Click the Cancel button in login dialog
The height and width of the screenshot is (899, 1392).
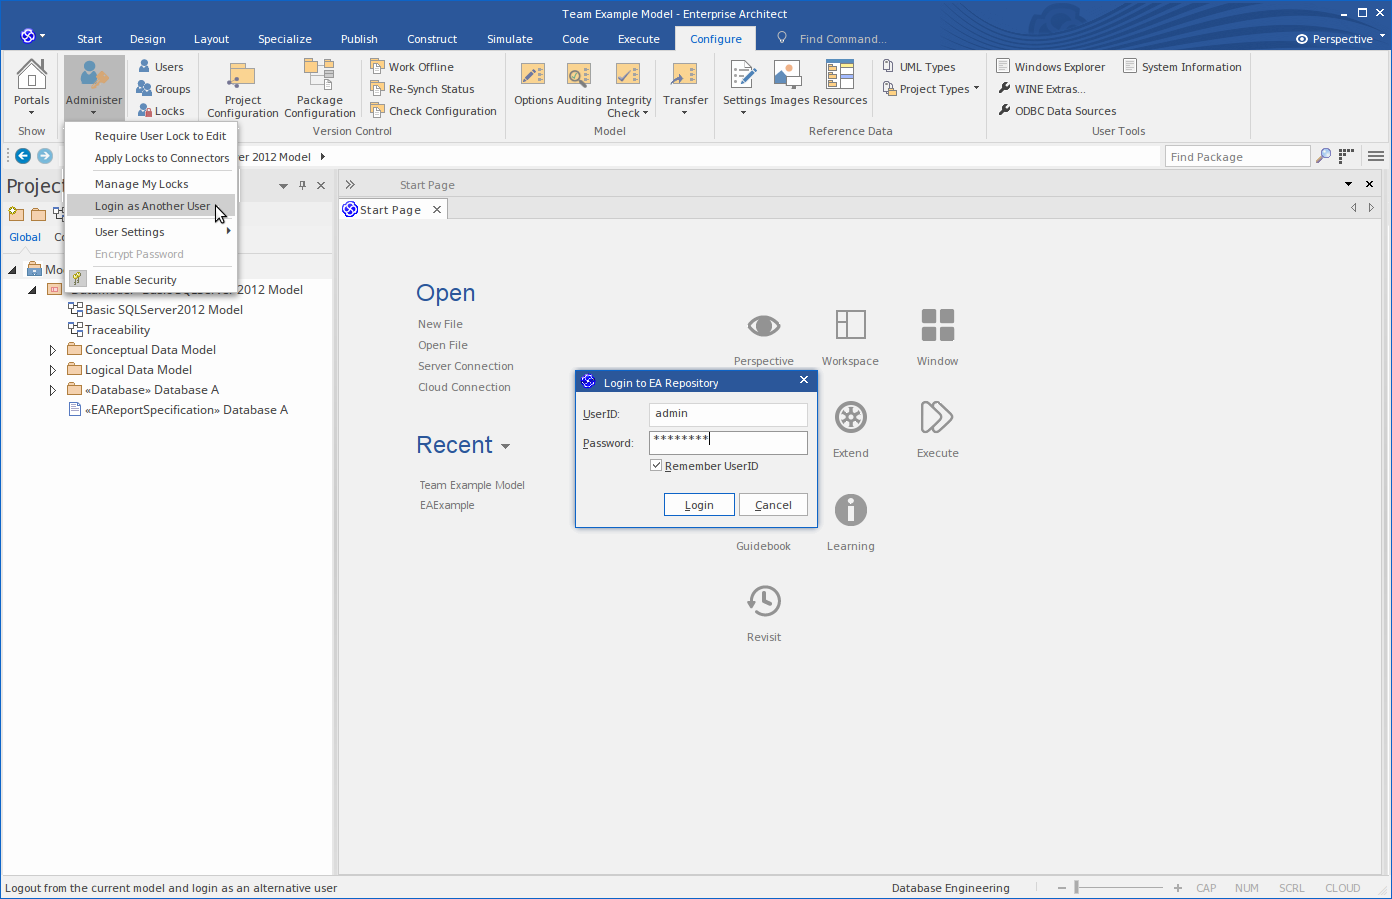pos(773,505)
